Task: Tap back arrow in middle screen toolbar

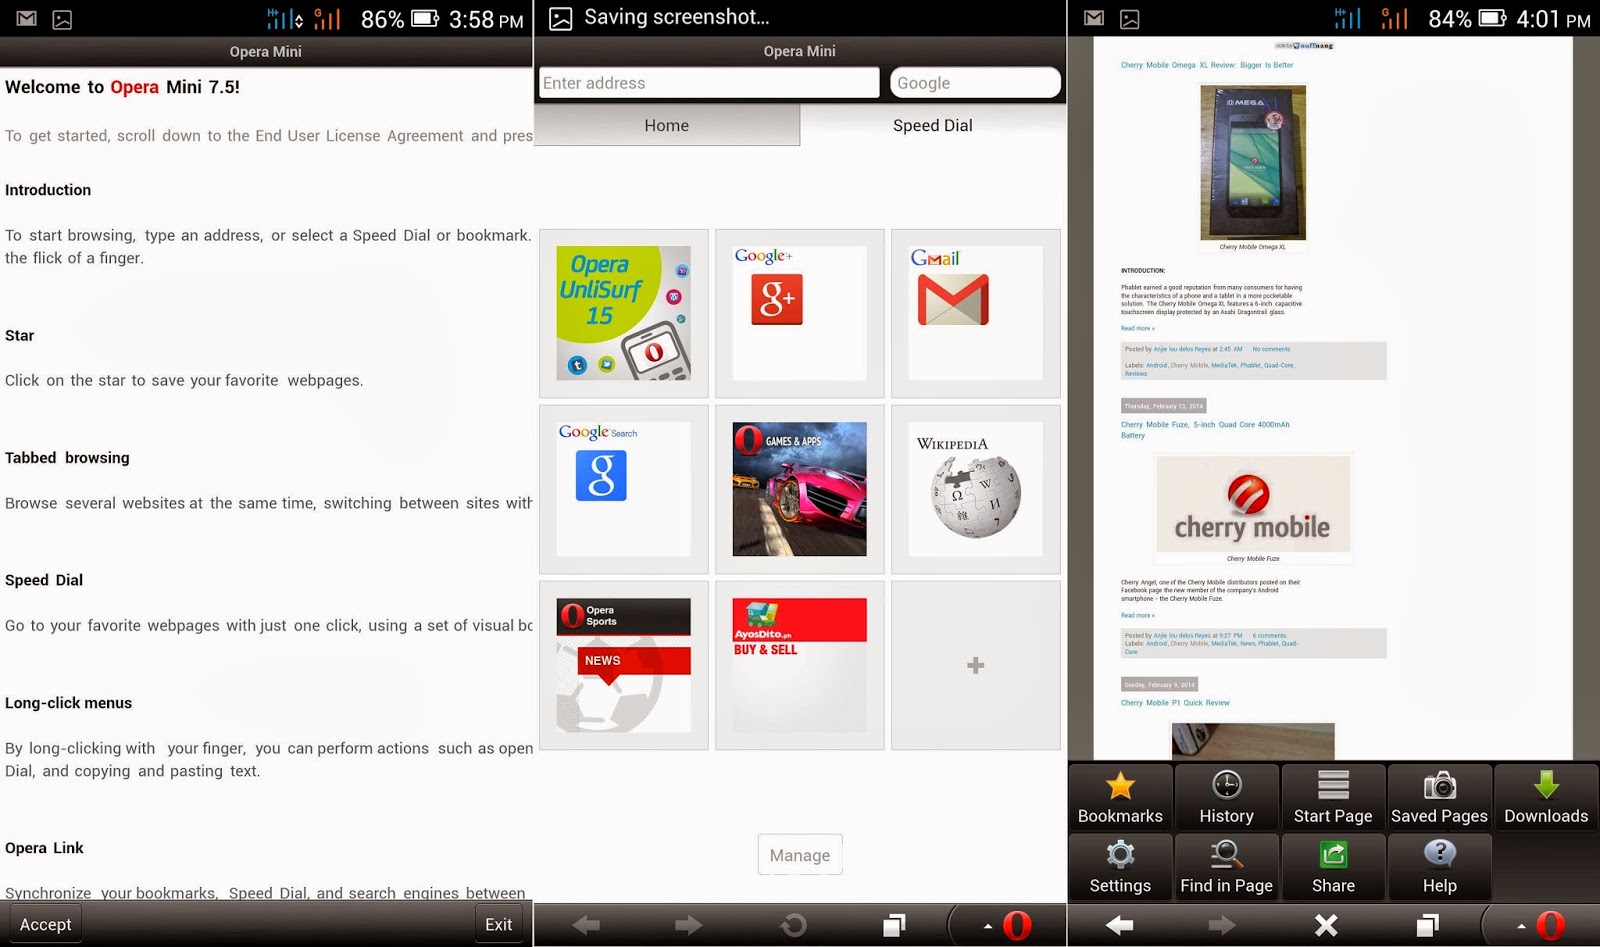Action: tap(586, 925)
